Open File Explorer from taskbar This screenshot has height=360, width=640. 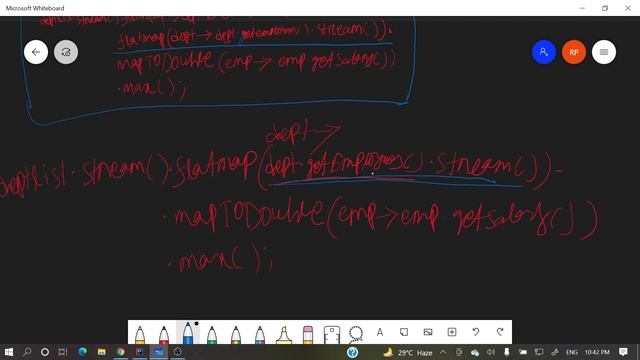(x=102, y=352)
